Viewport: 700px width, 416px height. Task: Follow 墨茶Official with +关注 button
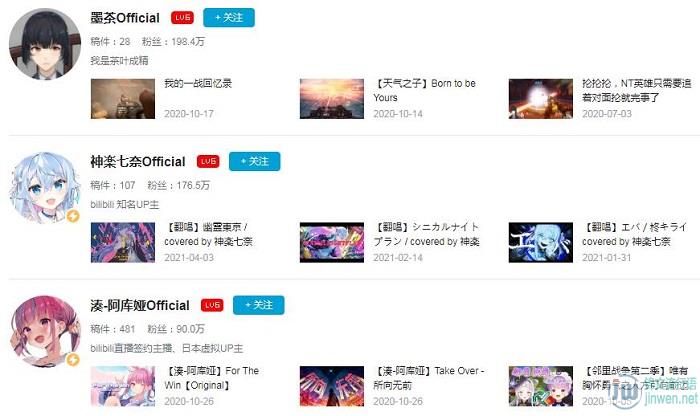point(229,17)
